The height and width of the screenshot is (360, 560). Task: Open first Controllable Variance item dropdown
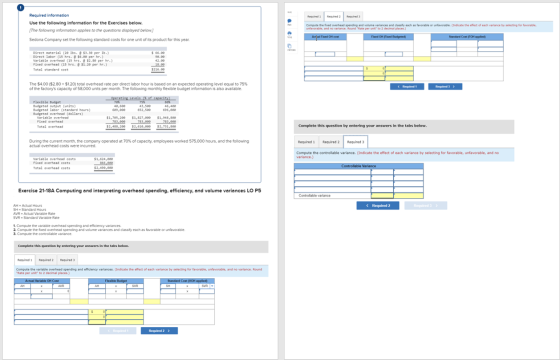[332, 172]
